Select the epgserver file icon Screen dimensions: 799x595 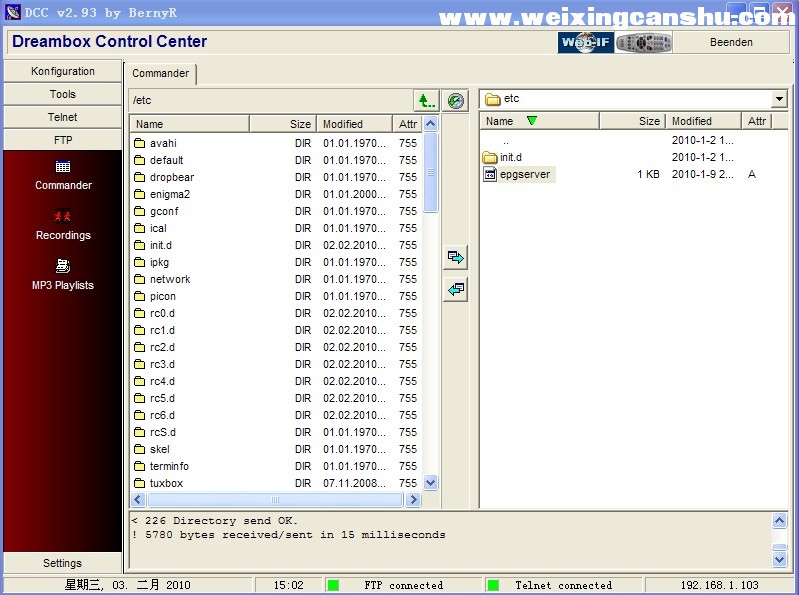(x=490, y=174)
